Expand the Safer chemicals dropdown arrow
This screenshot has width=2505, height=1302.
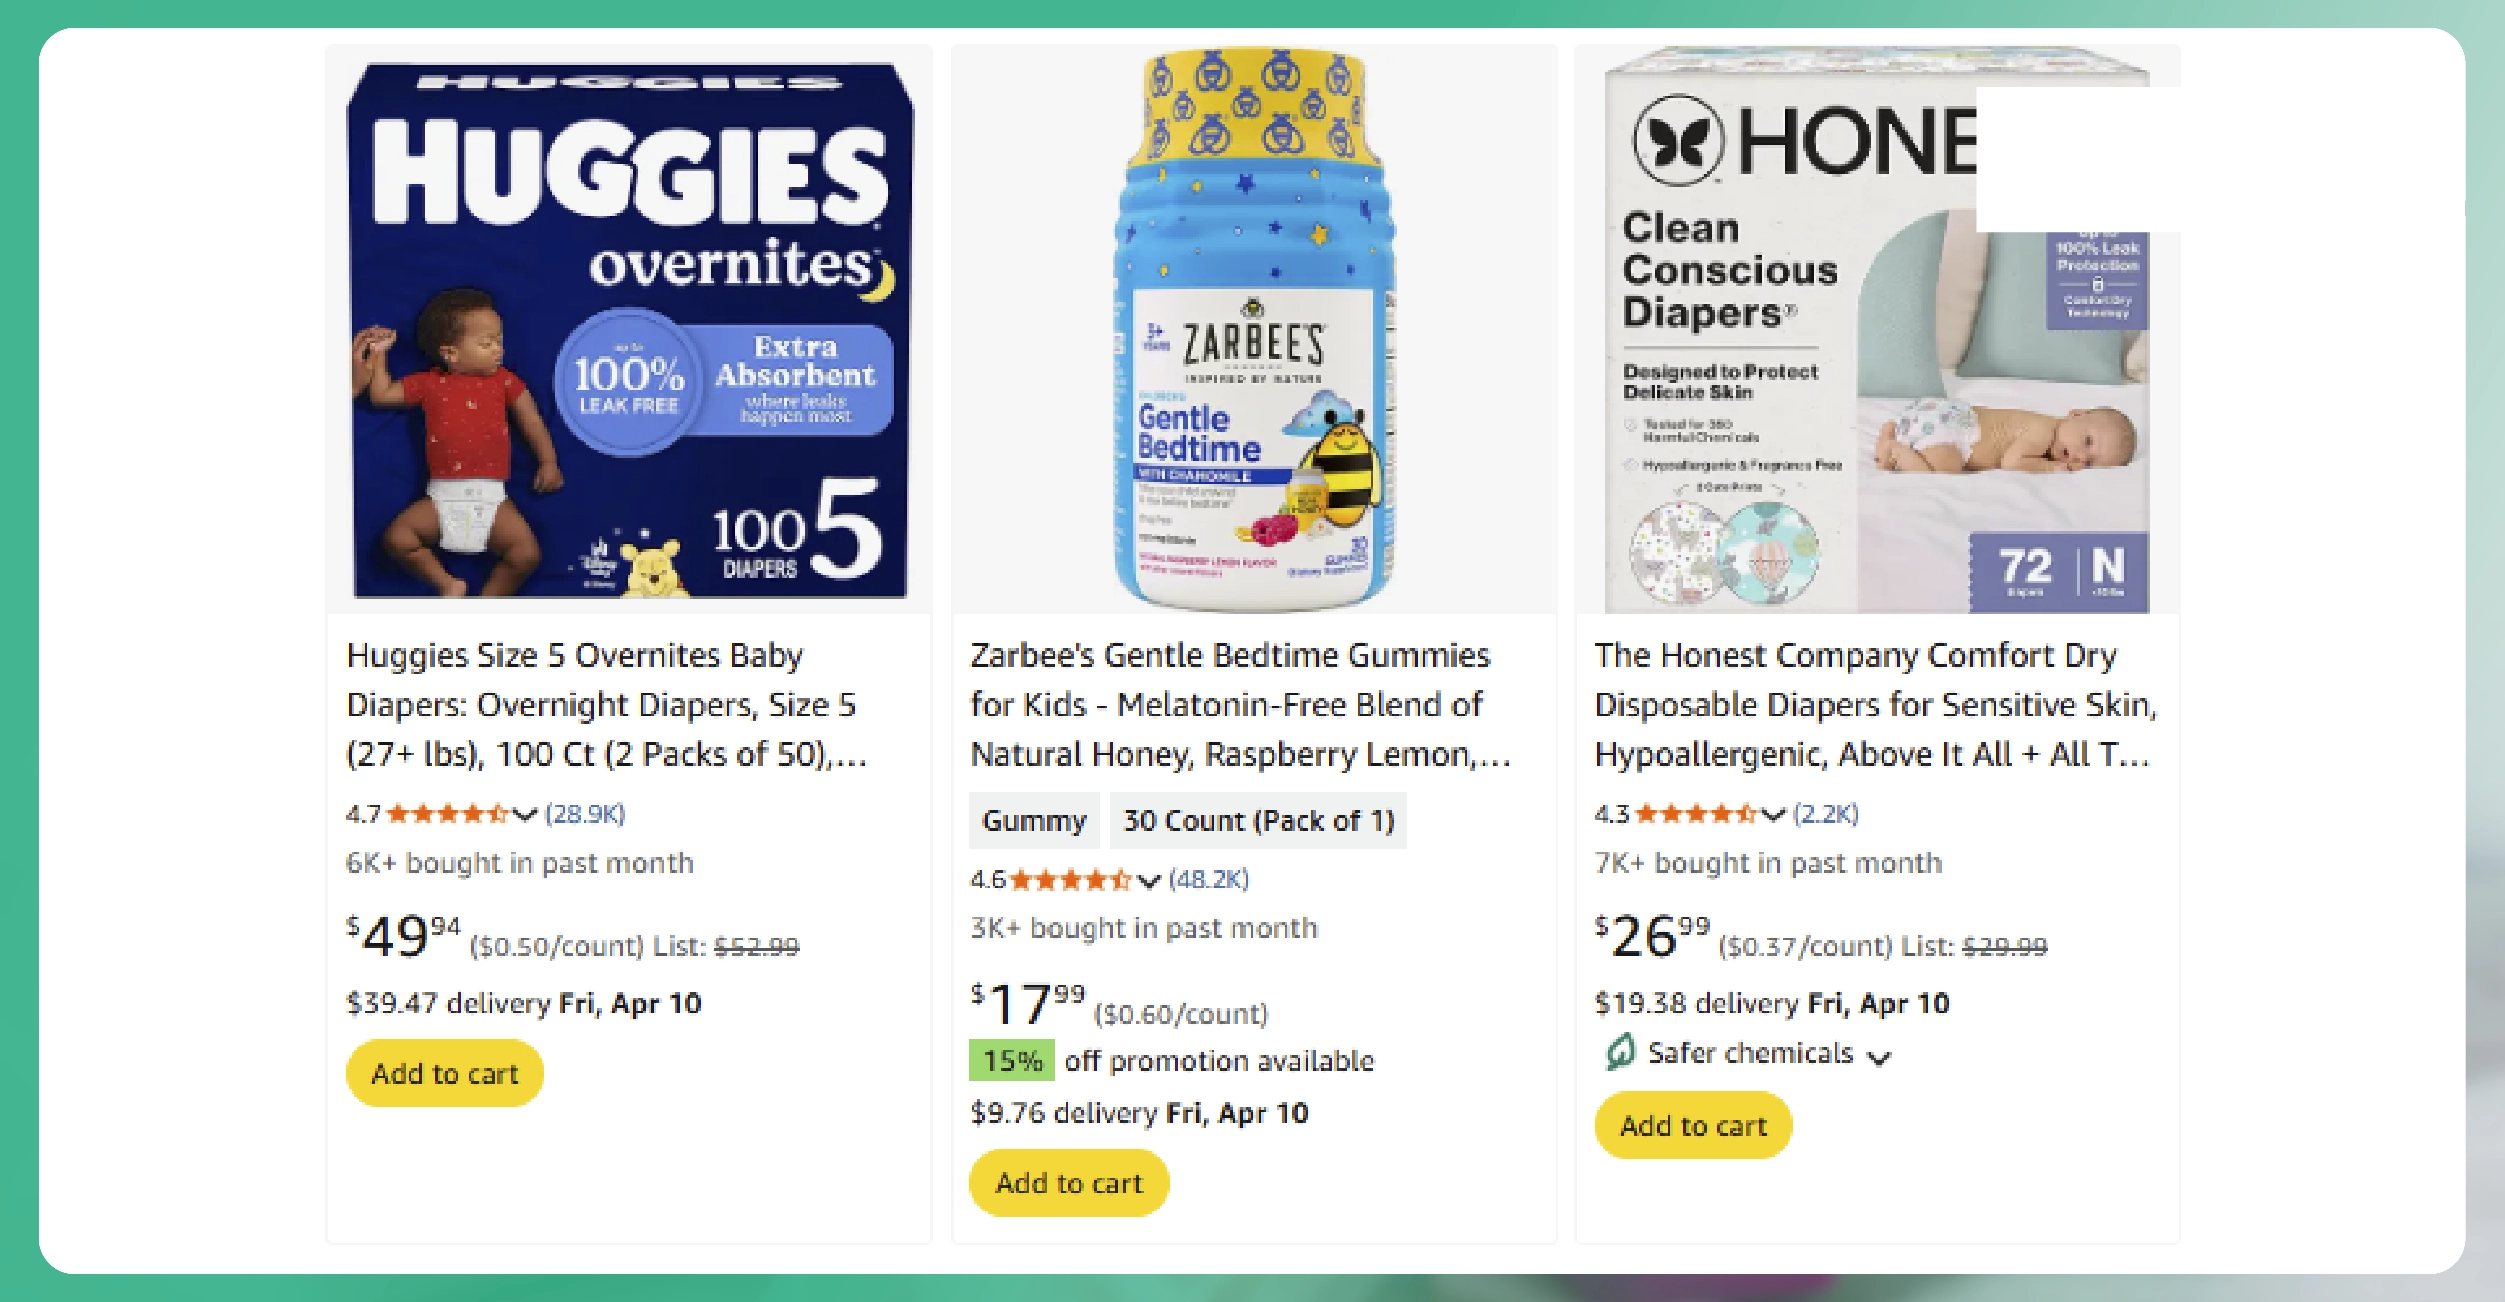[1879, 1057]
